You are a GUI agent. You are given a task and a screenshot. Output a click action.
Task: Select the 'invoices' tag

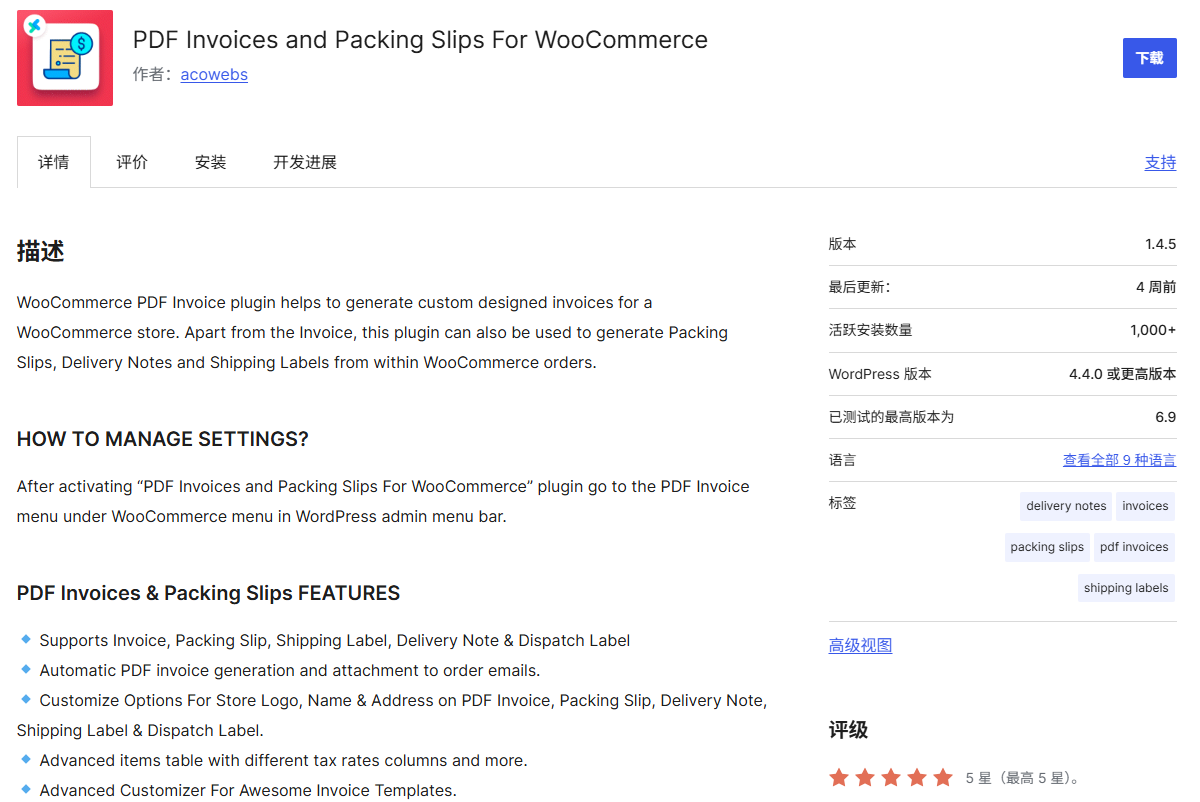[x=1144, y=506]
